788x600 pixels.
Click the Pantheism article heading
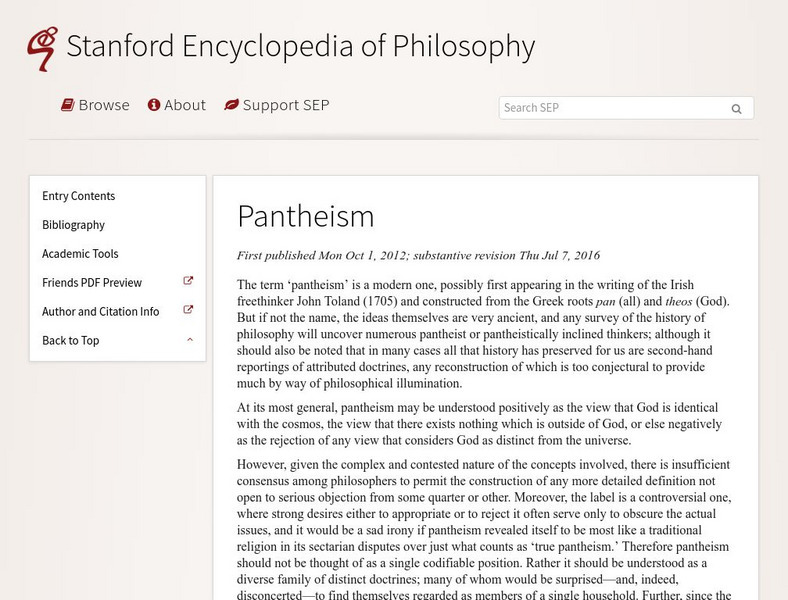point(305,216)
